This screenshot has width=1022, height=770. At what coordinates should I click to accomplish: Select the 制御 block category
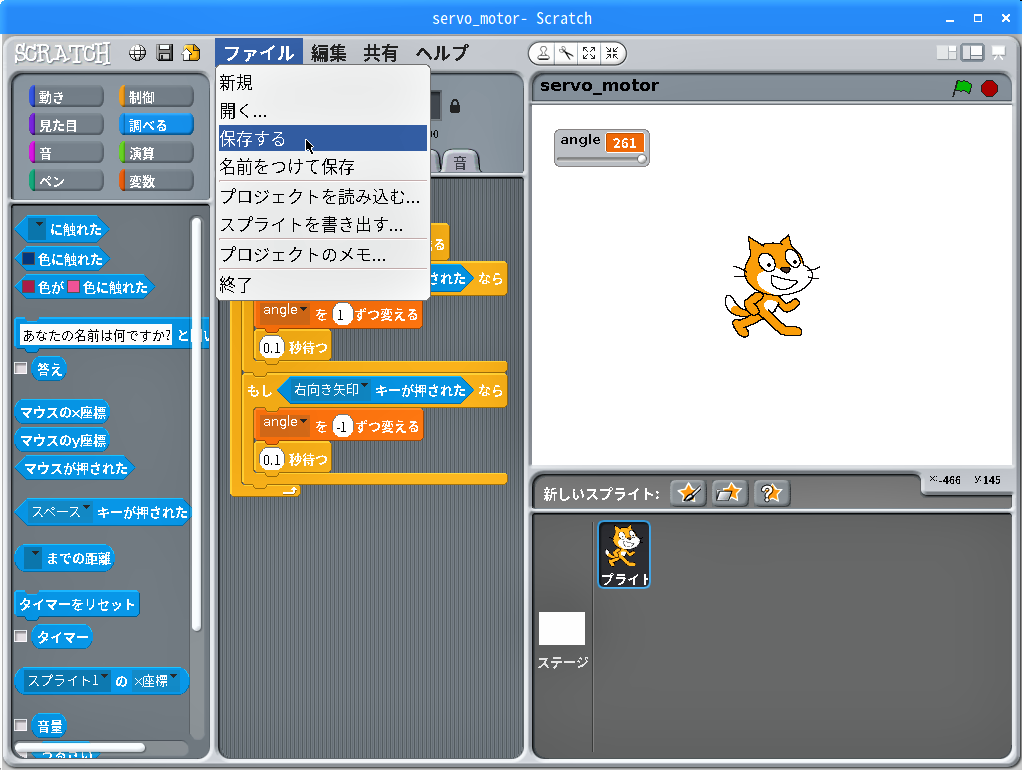pos(156,96)
